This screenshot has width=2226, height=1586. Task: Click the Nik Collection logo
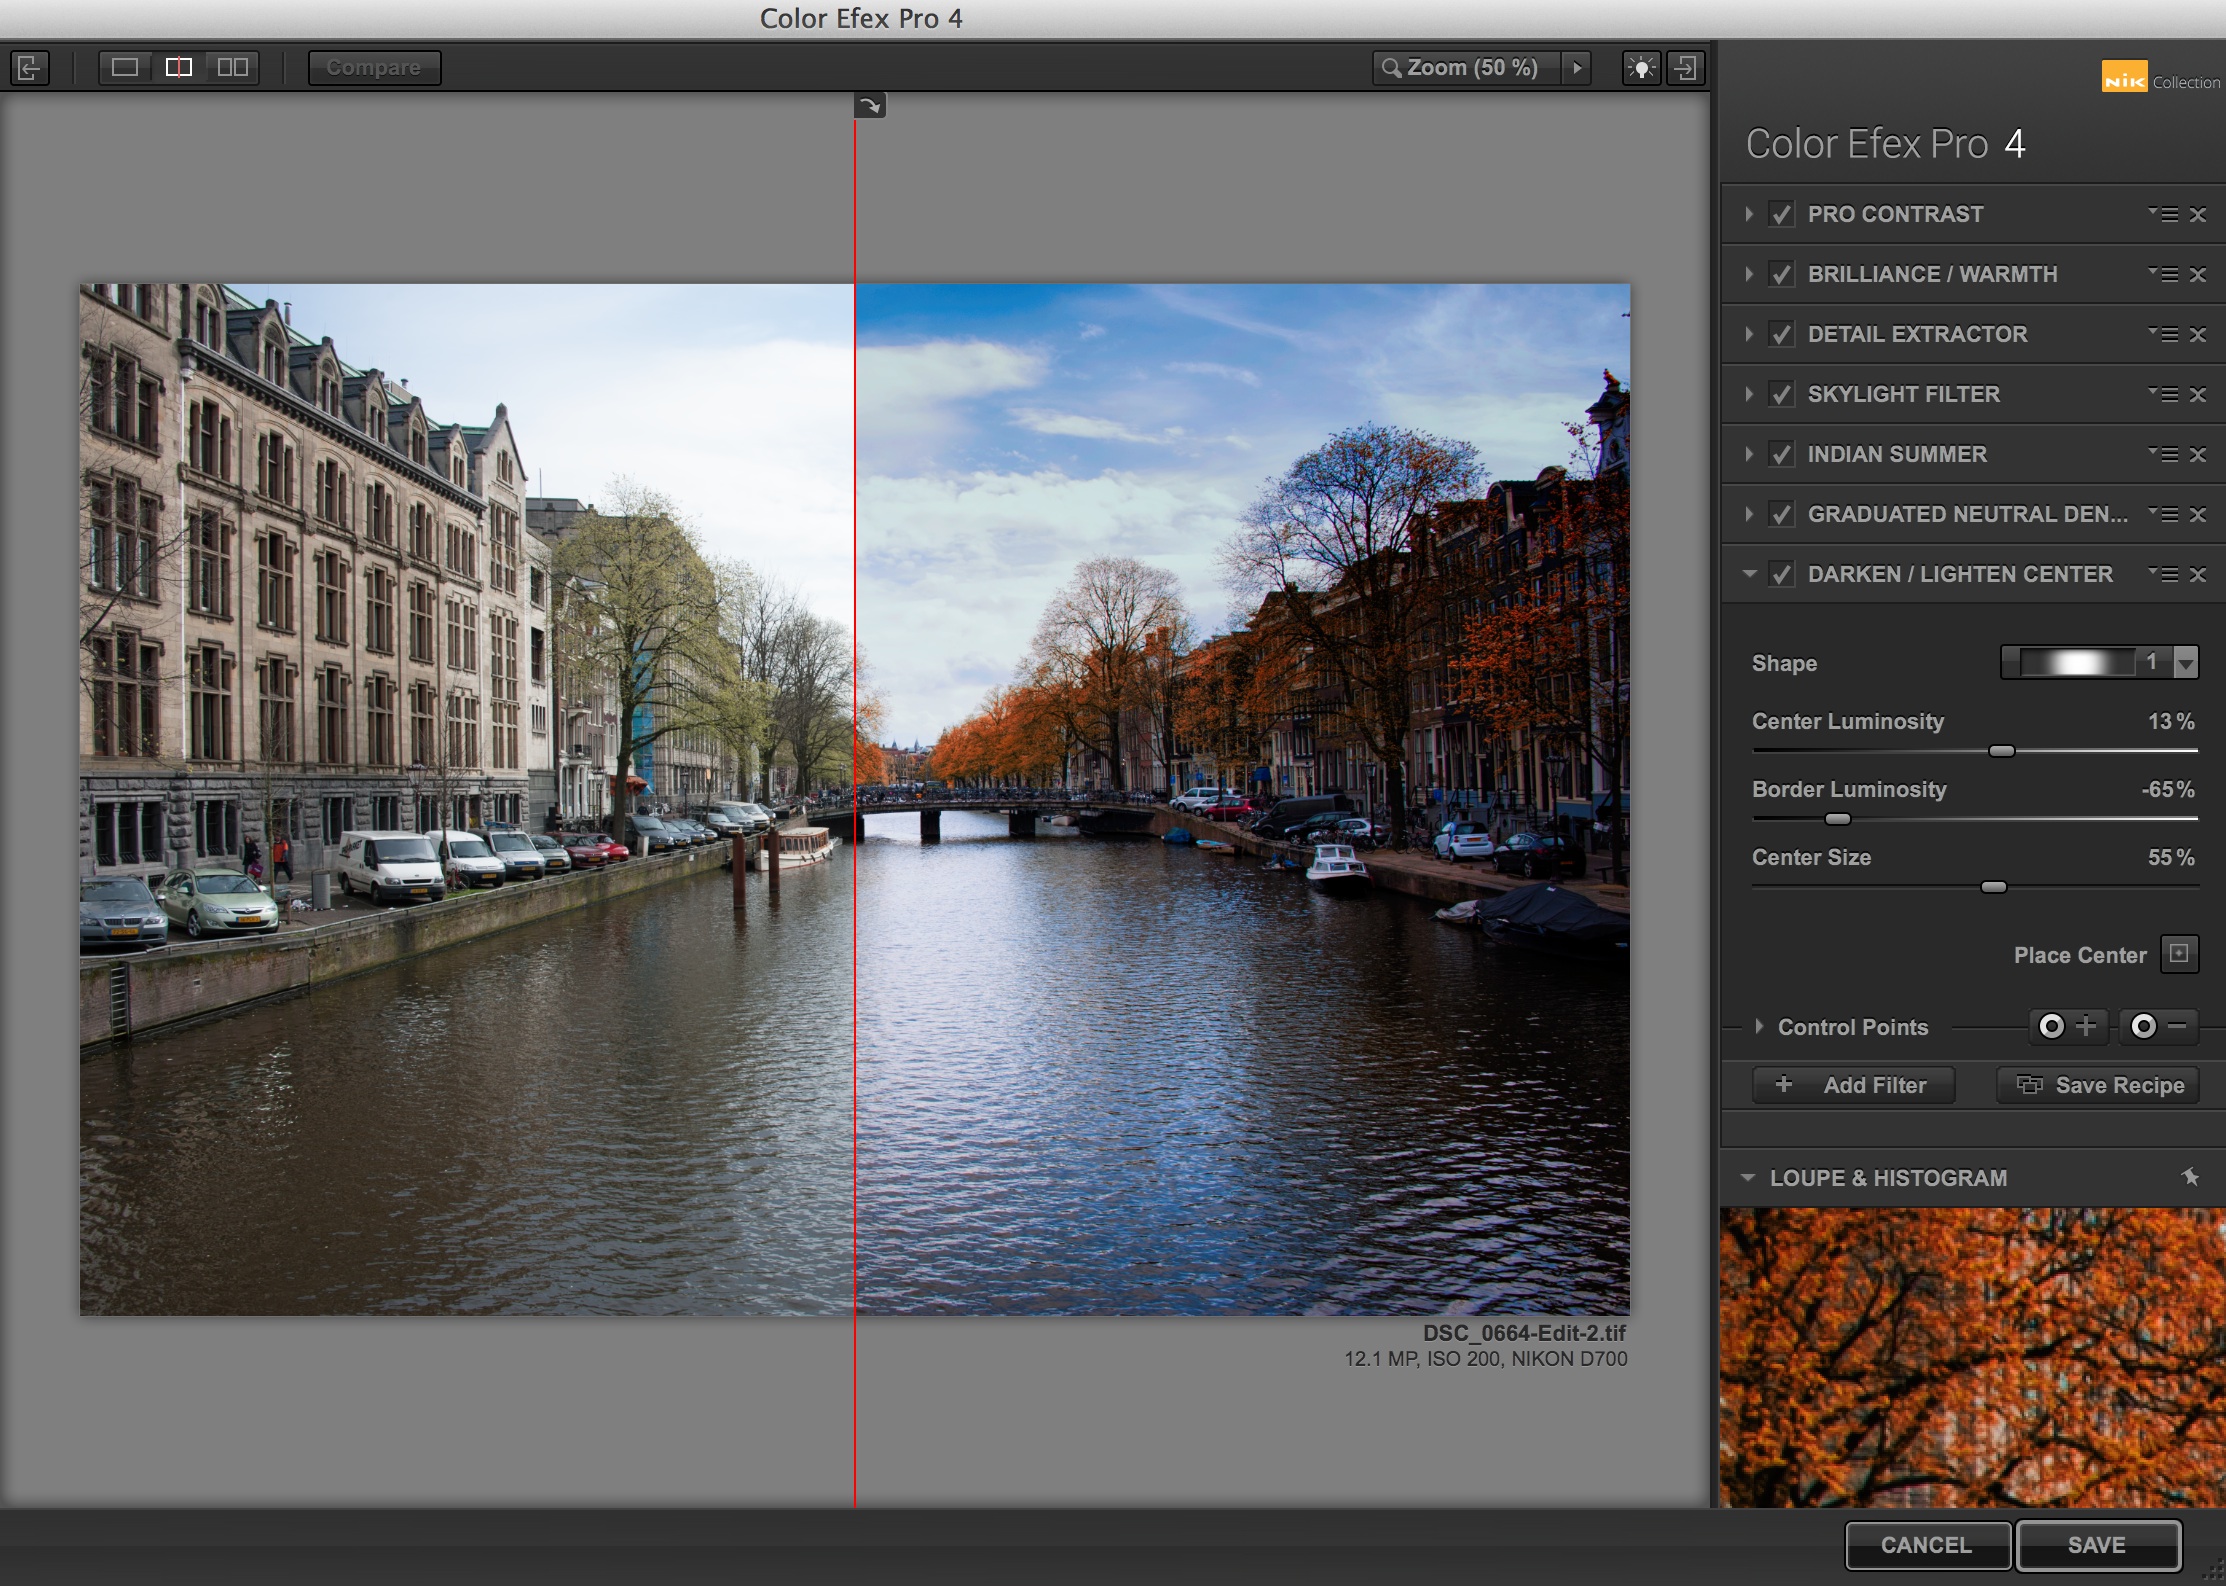click(2160, 77)
